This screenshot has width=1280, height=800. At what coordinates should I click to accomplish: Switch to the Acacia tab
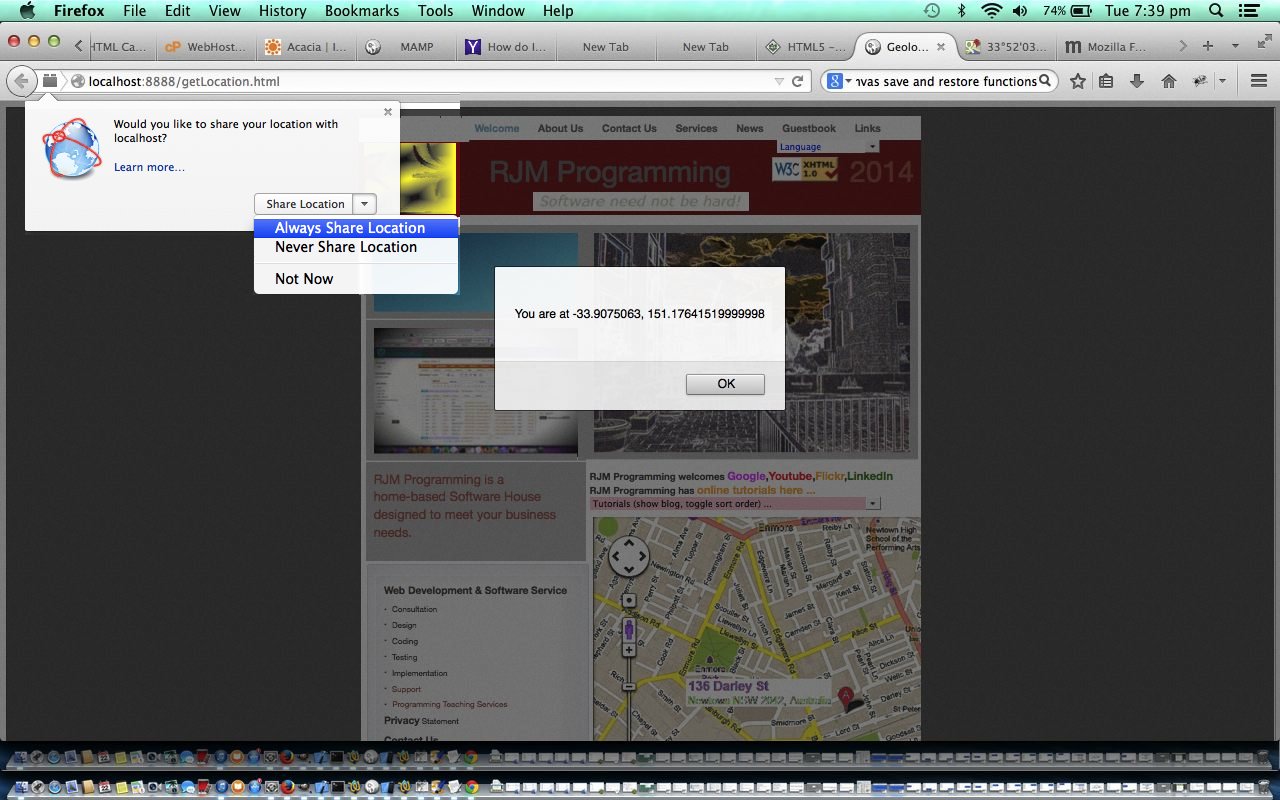[306, 46]
